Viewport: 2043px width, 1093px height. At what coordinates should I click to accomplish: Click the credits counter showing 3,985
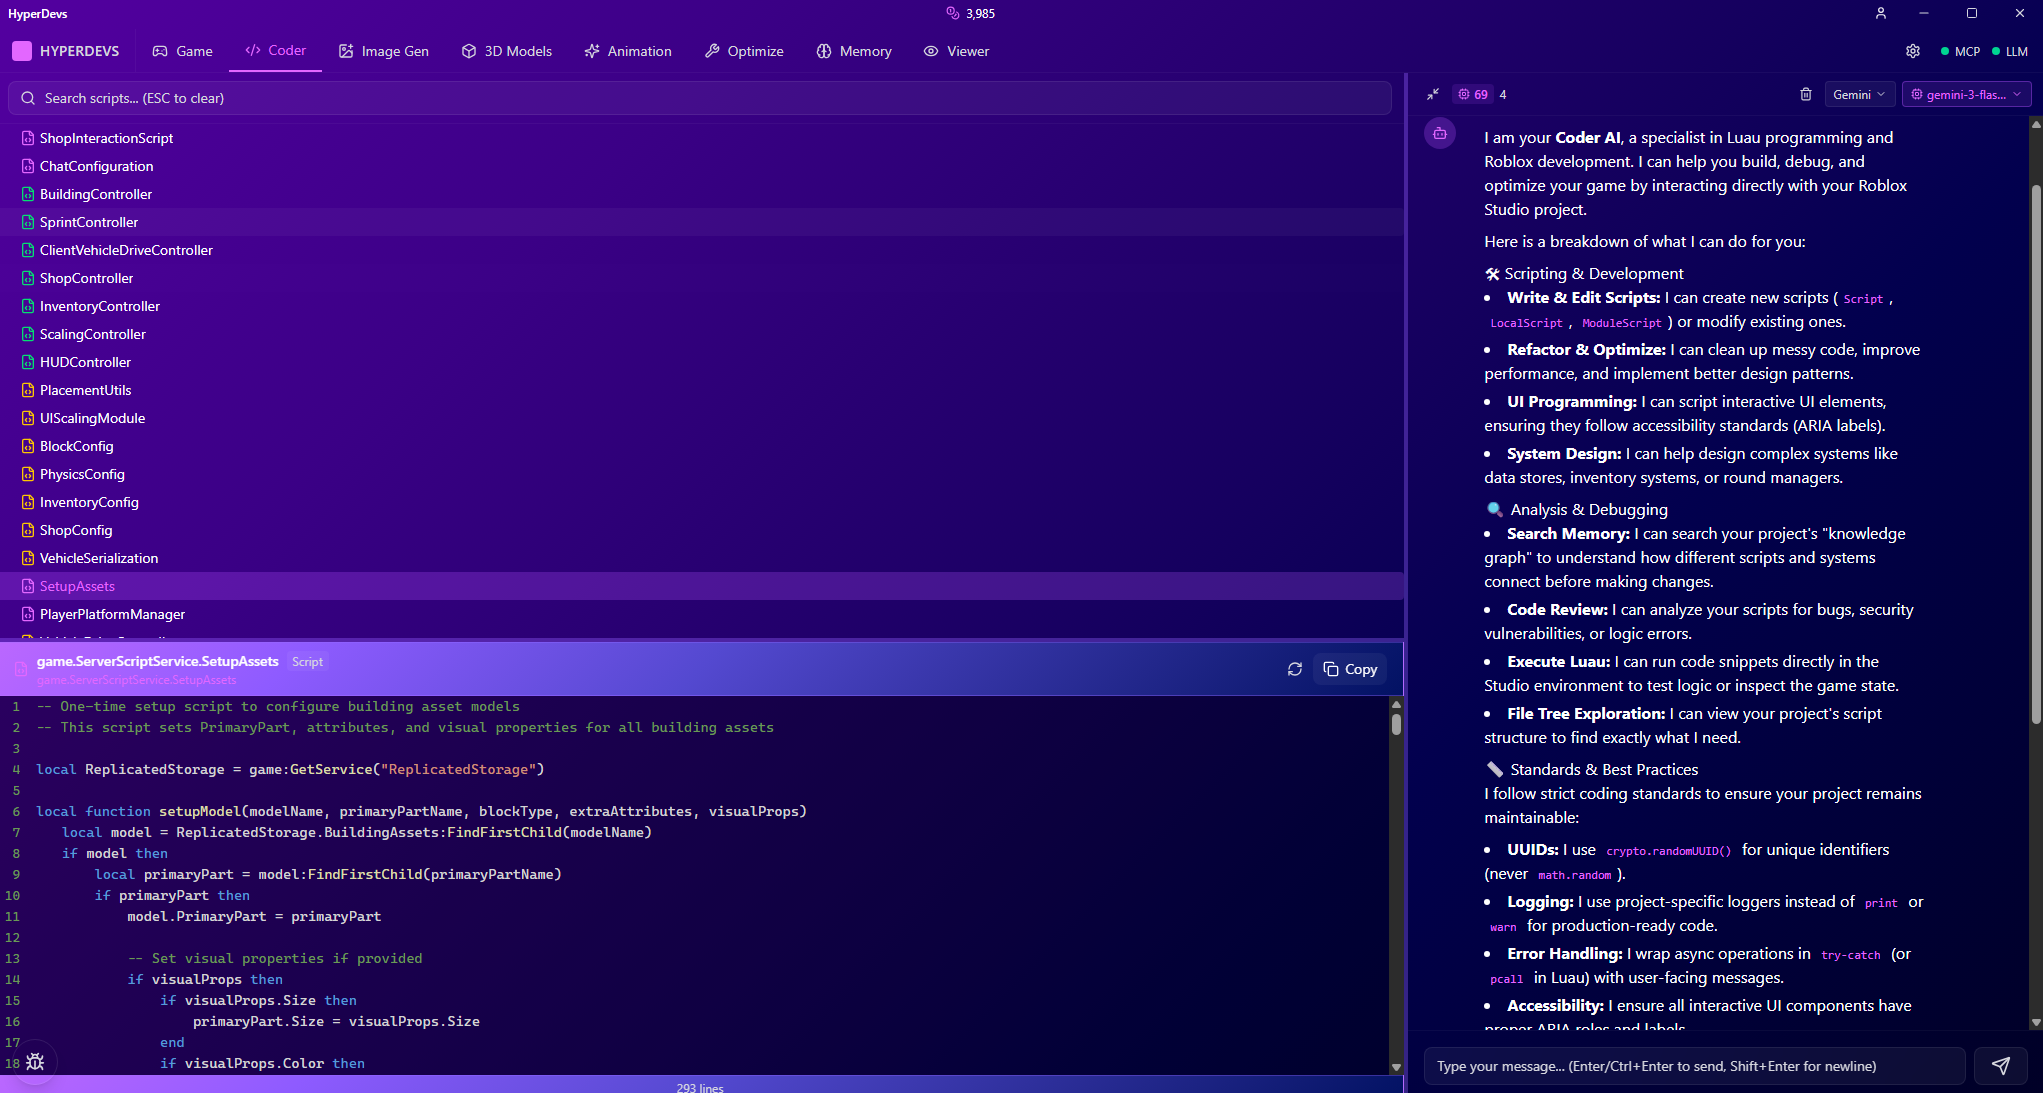tap(971, 13)
